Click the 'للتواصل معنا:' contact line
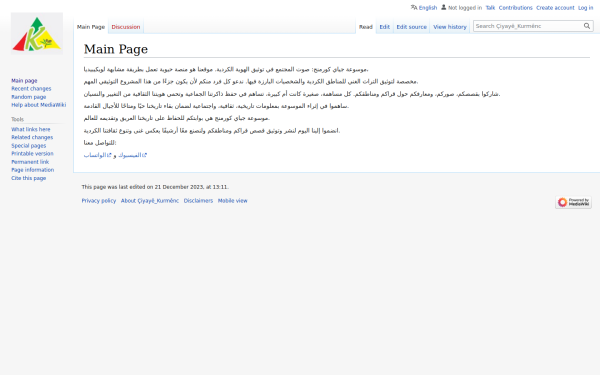This screenshot has height=375, width=600. coord(100,143)
